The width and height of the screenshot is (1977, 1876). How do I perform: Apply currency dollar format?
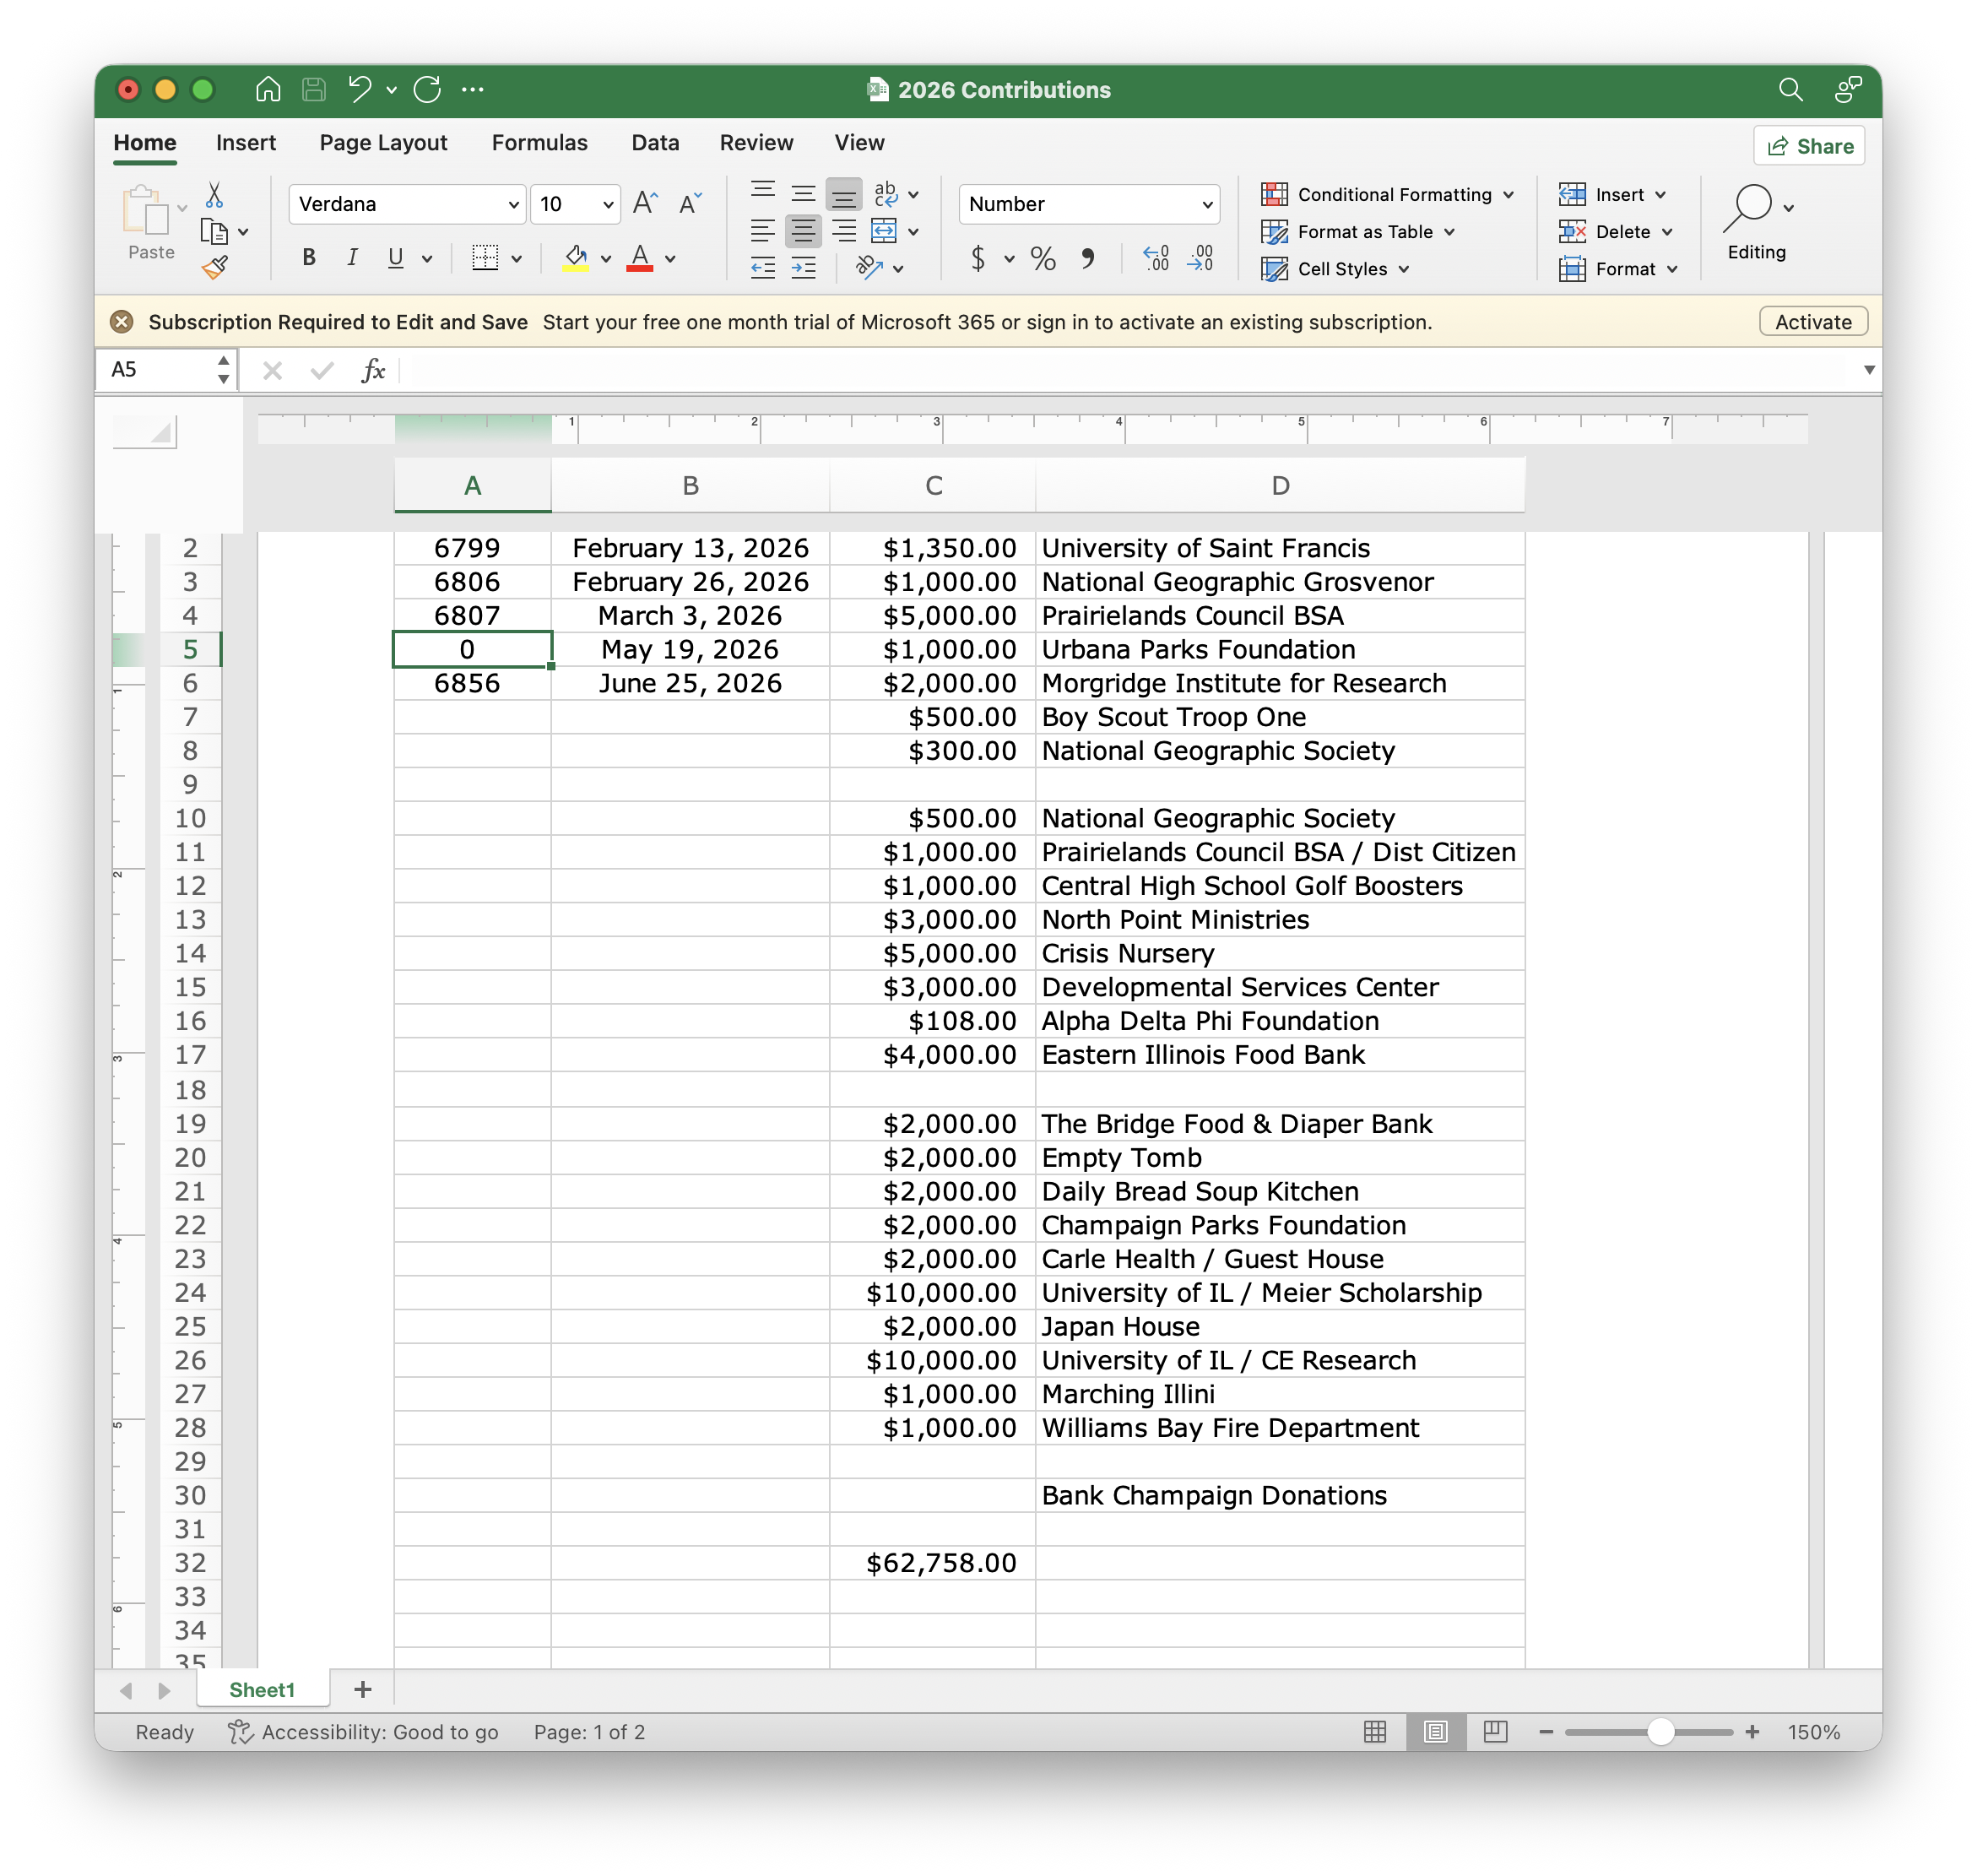tap(978, 259)
